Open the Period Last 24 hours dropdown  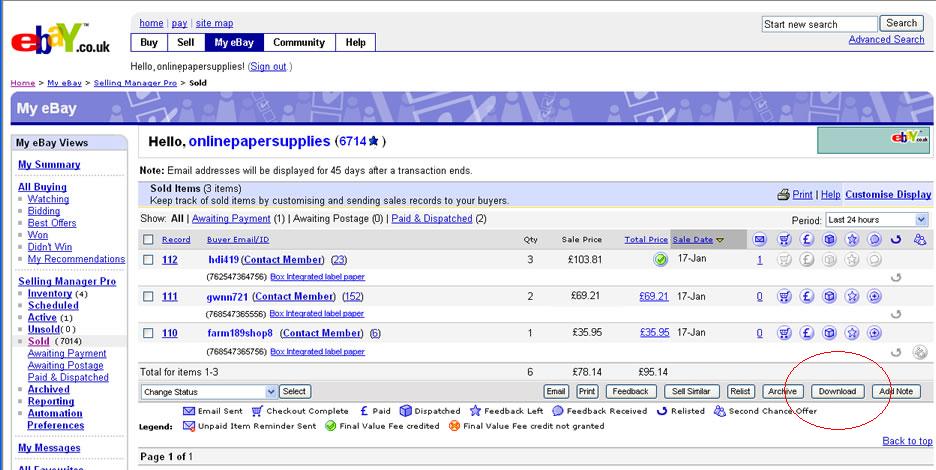876,220
